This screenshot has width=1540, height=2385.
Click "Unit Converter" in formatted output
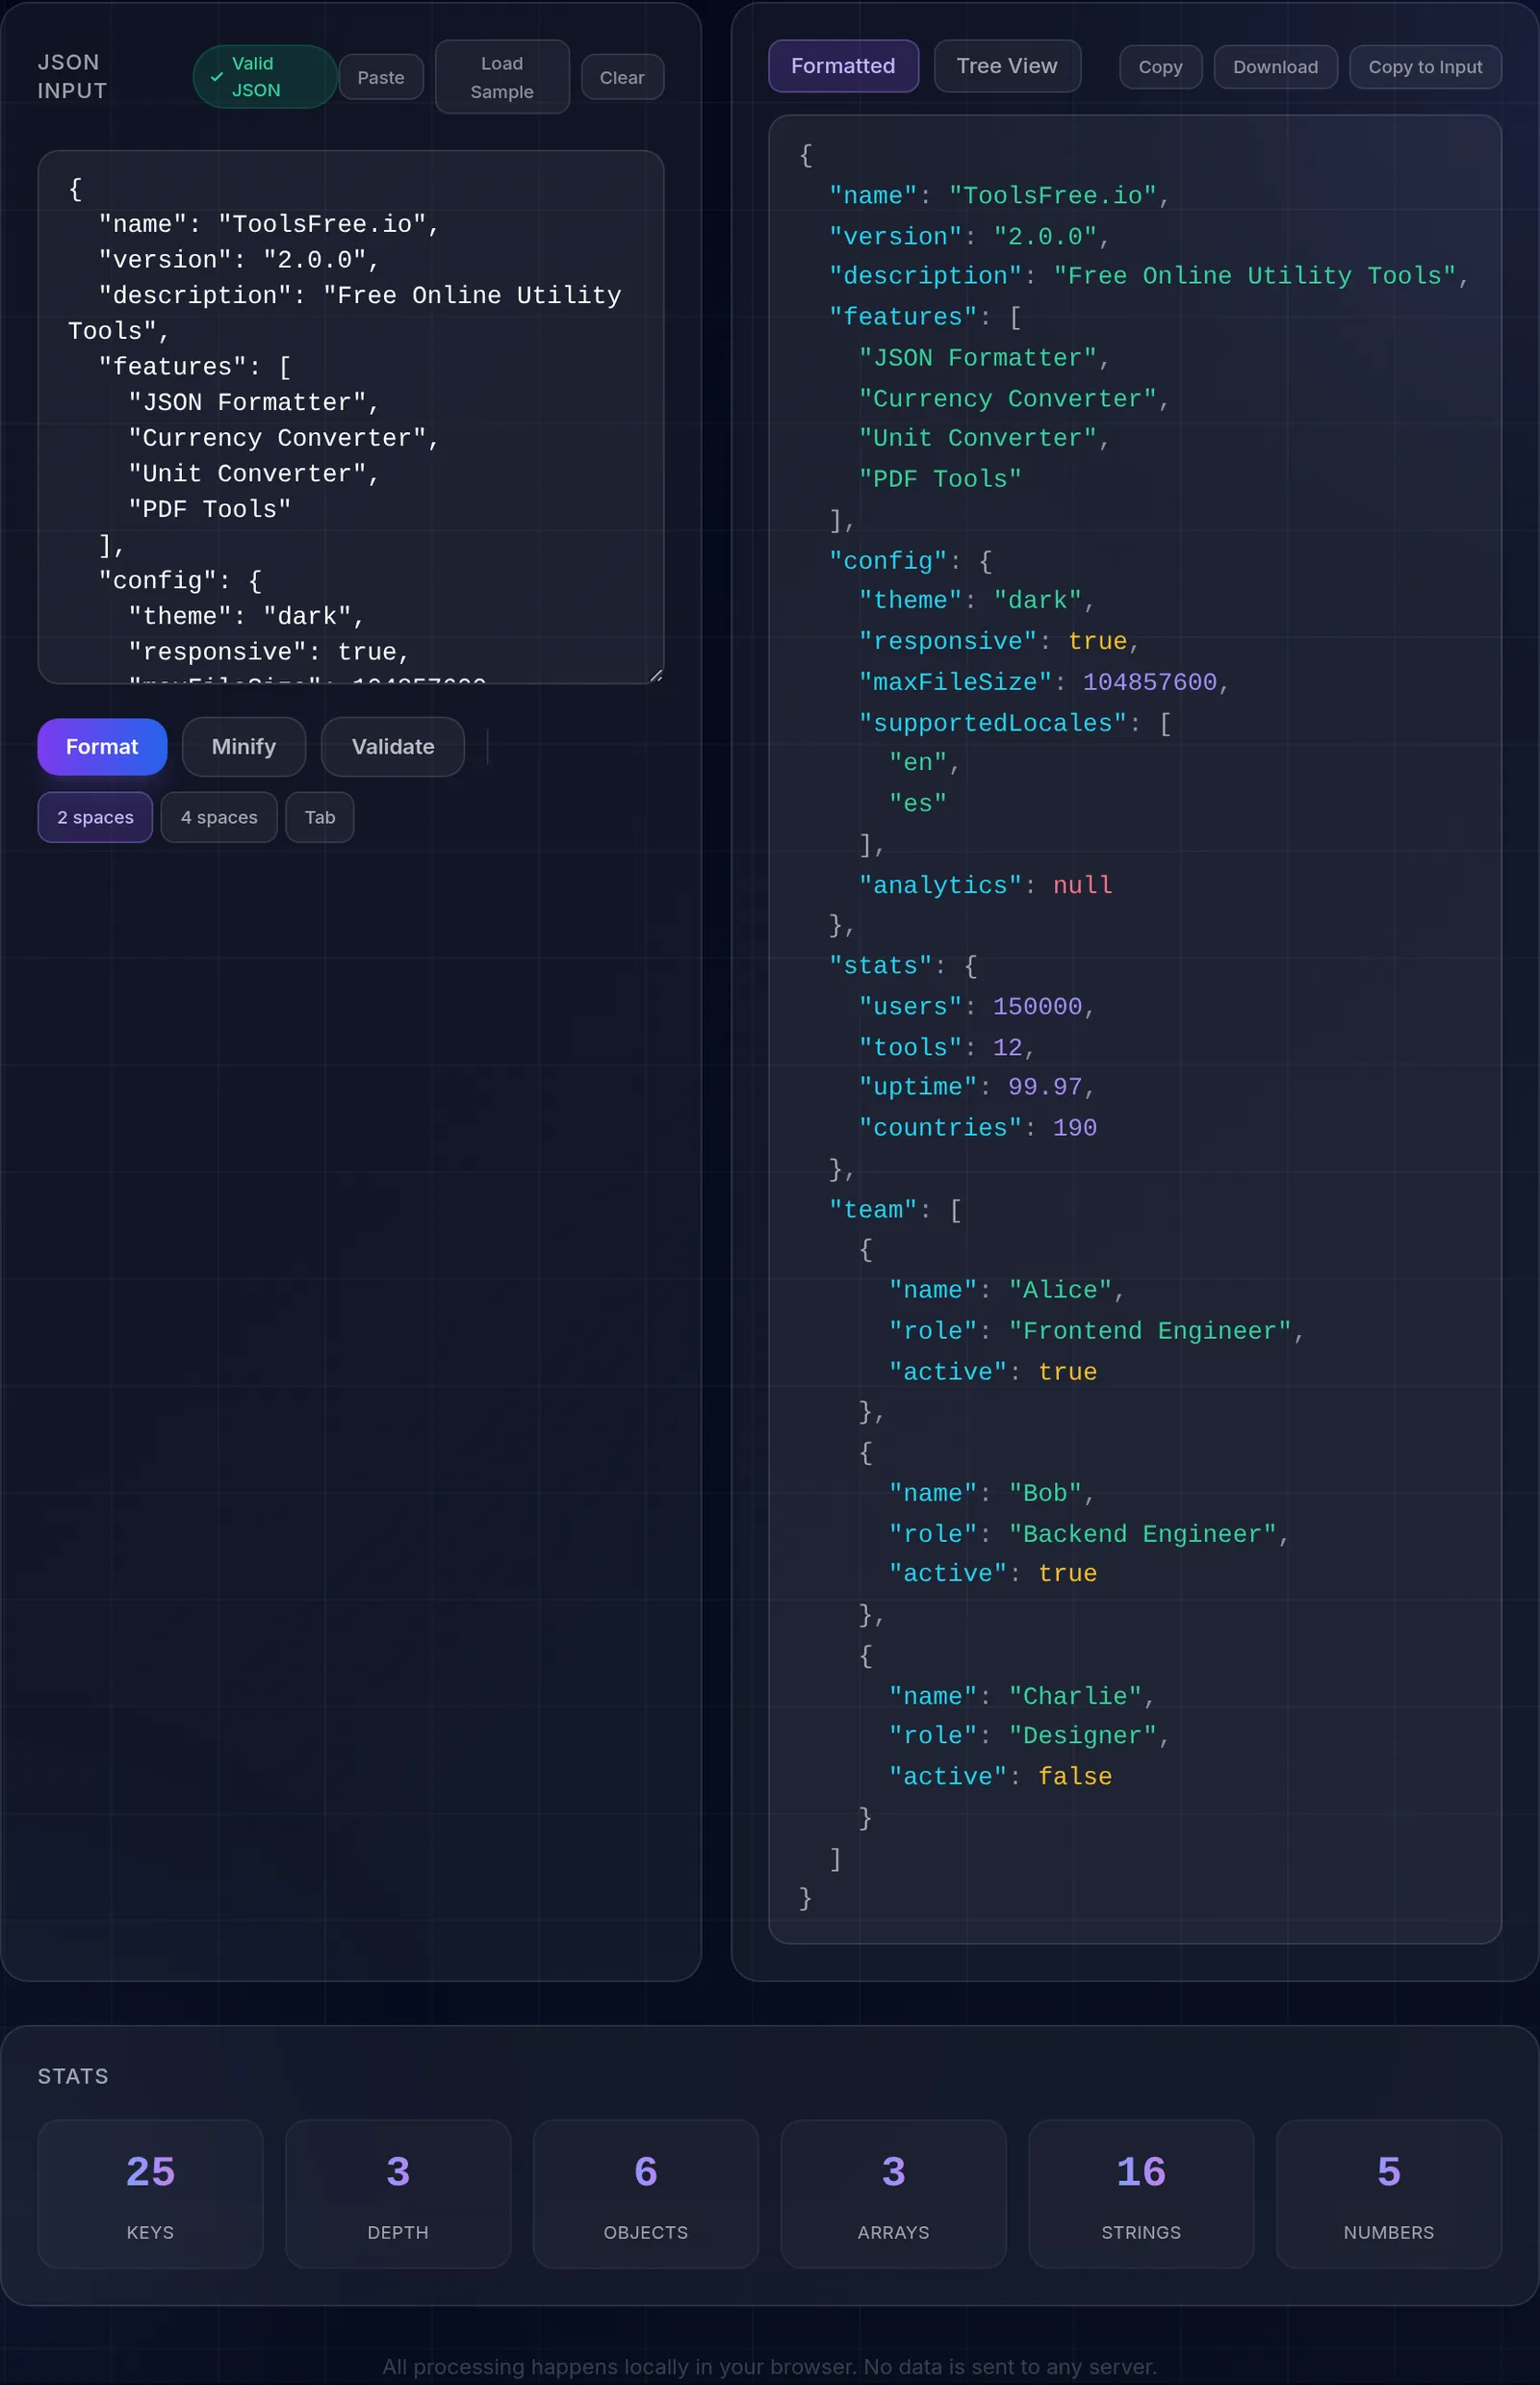click(x=977, y=438)
